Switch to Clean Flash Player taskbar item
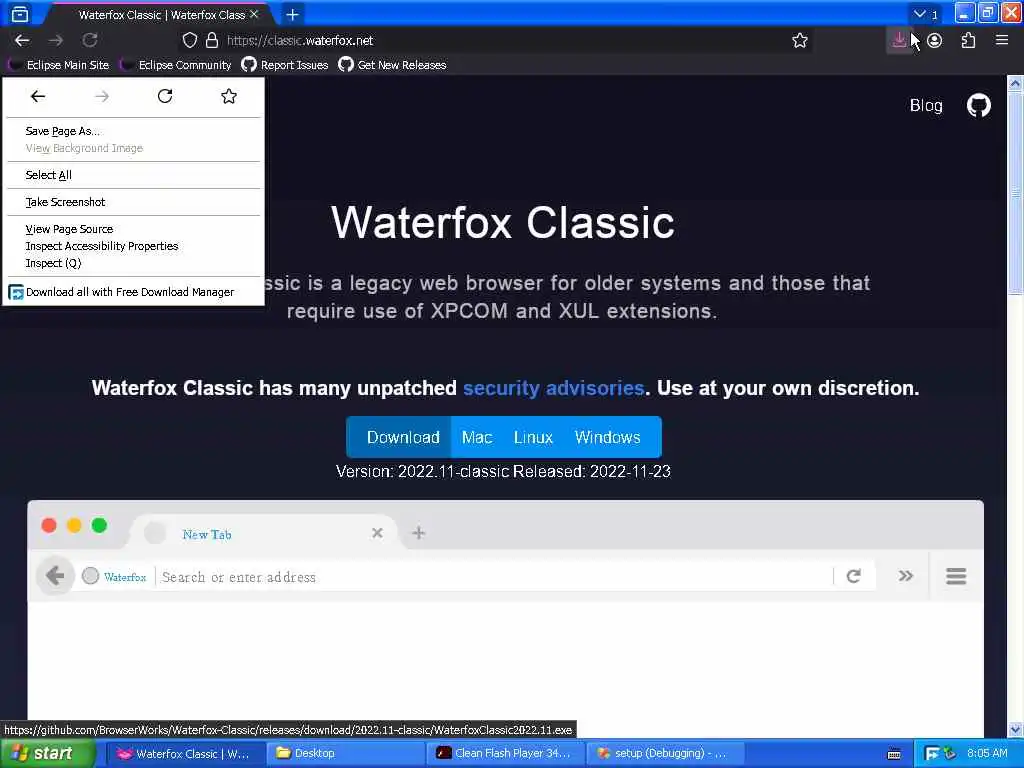Image resolution: width=1024 pixels, height=768 pixels. tap(506, 754)
